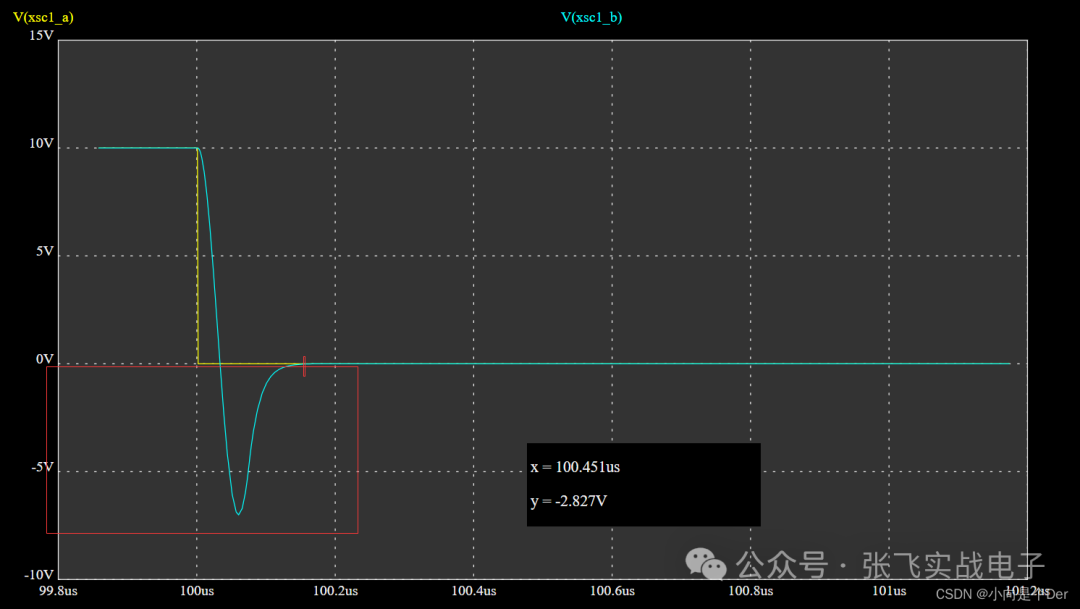Select the y = -2.827V readout

pyautogui.click(x=569, y=501)
